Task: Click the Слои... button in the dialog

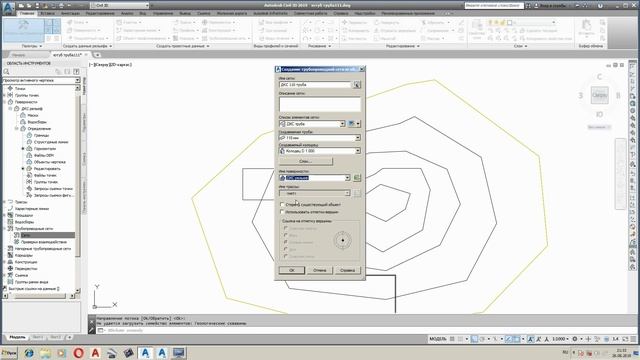Action: tap(306, 161)
